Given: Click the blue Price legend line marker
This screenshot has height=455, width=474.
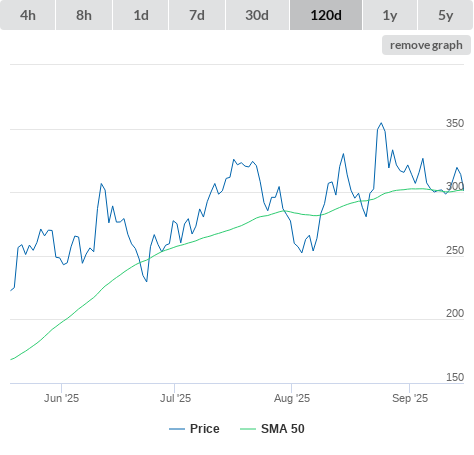Looking at the screenshot, I should pyautogui.click(x=177, y=429).
